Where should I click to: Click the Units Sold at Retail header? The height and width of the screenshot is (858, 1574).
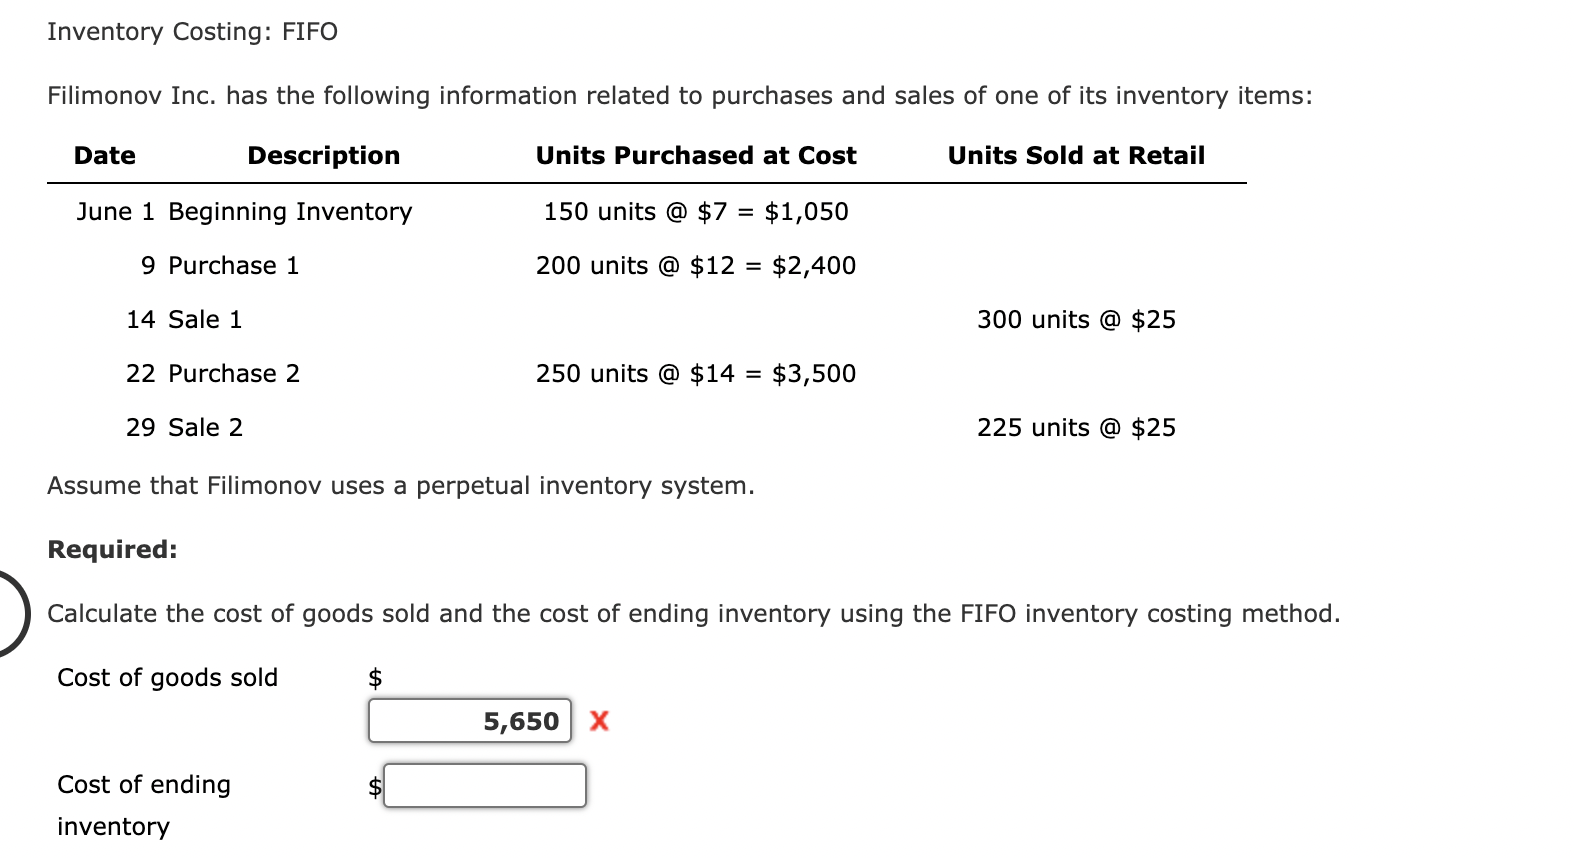point(1076,155)
